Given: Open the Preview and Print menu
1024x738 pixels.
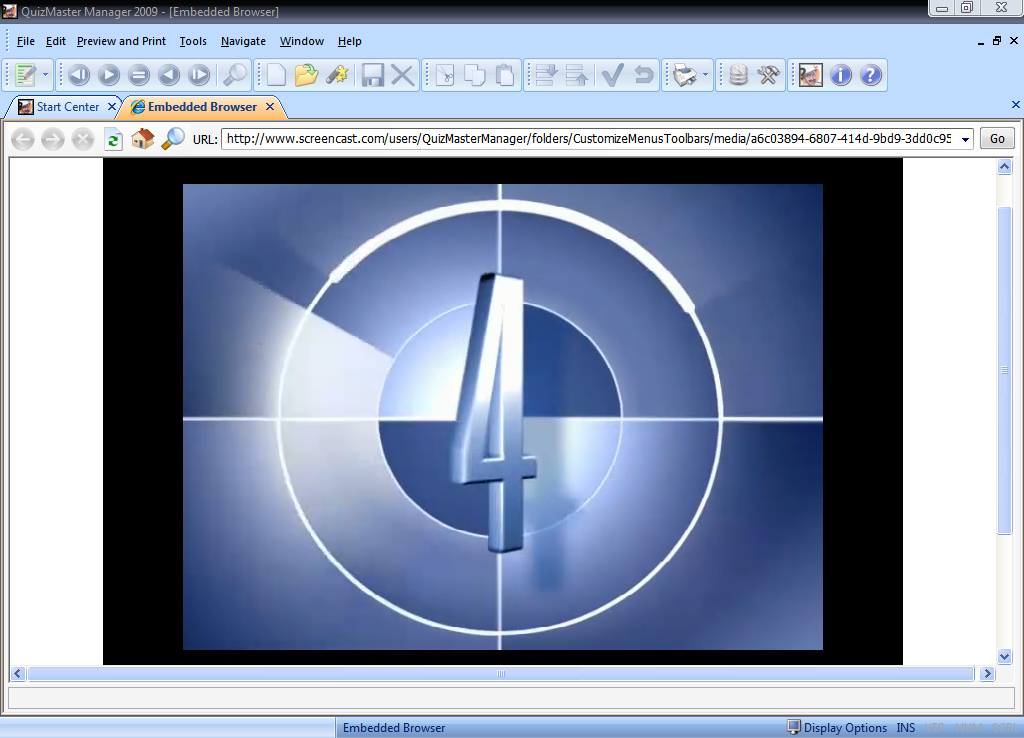Looking at the screenshot, I should (x=121, y=41).
